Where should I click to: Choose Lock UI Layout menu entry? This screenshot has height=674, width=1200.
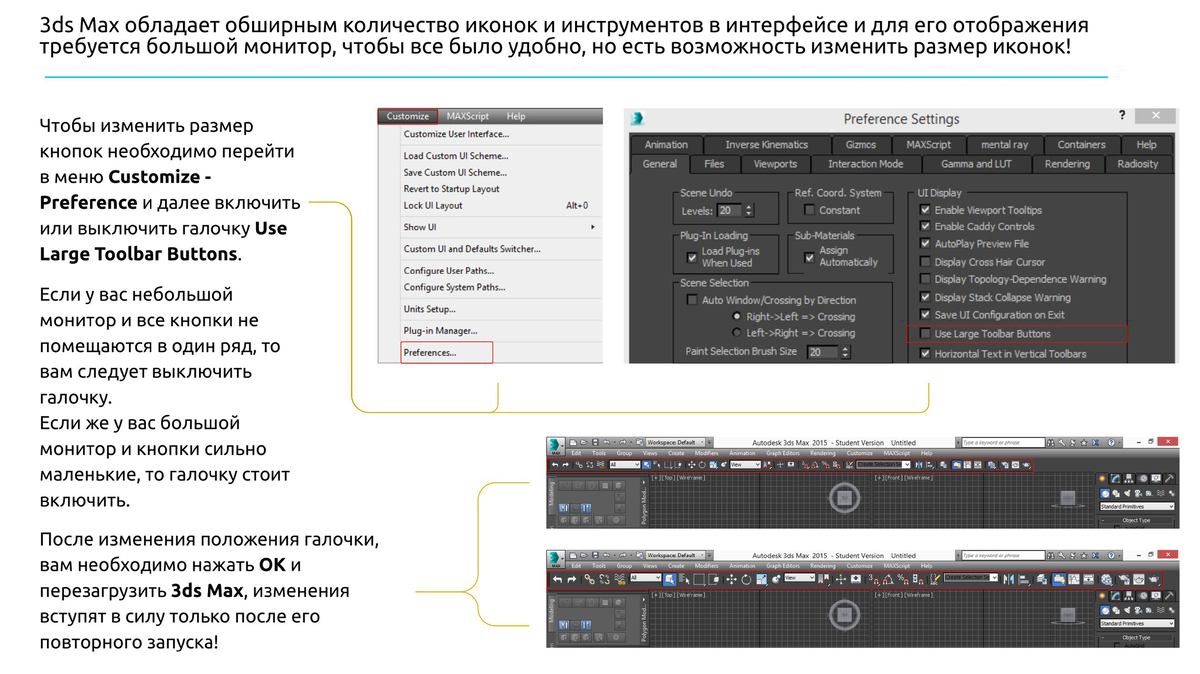[x=433, y=205]
